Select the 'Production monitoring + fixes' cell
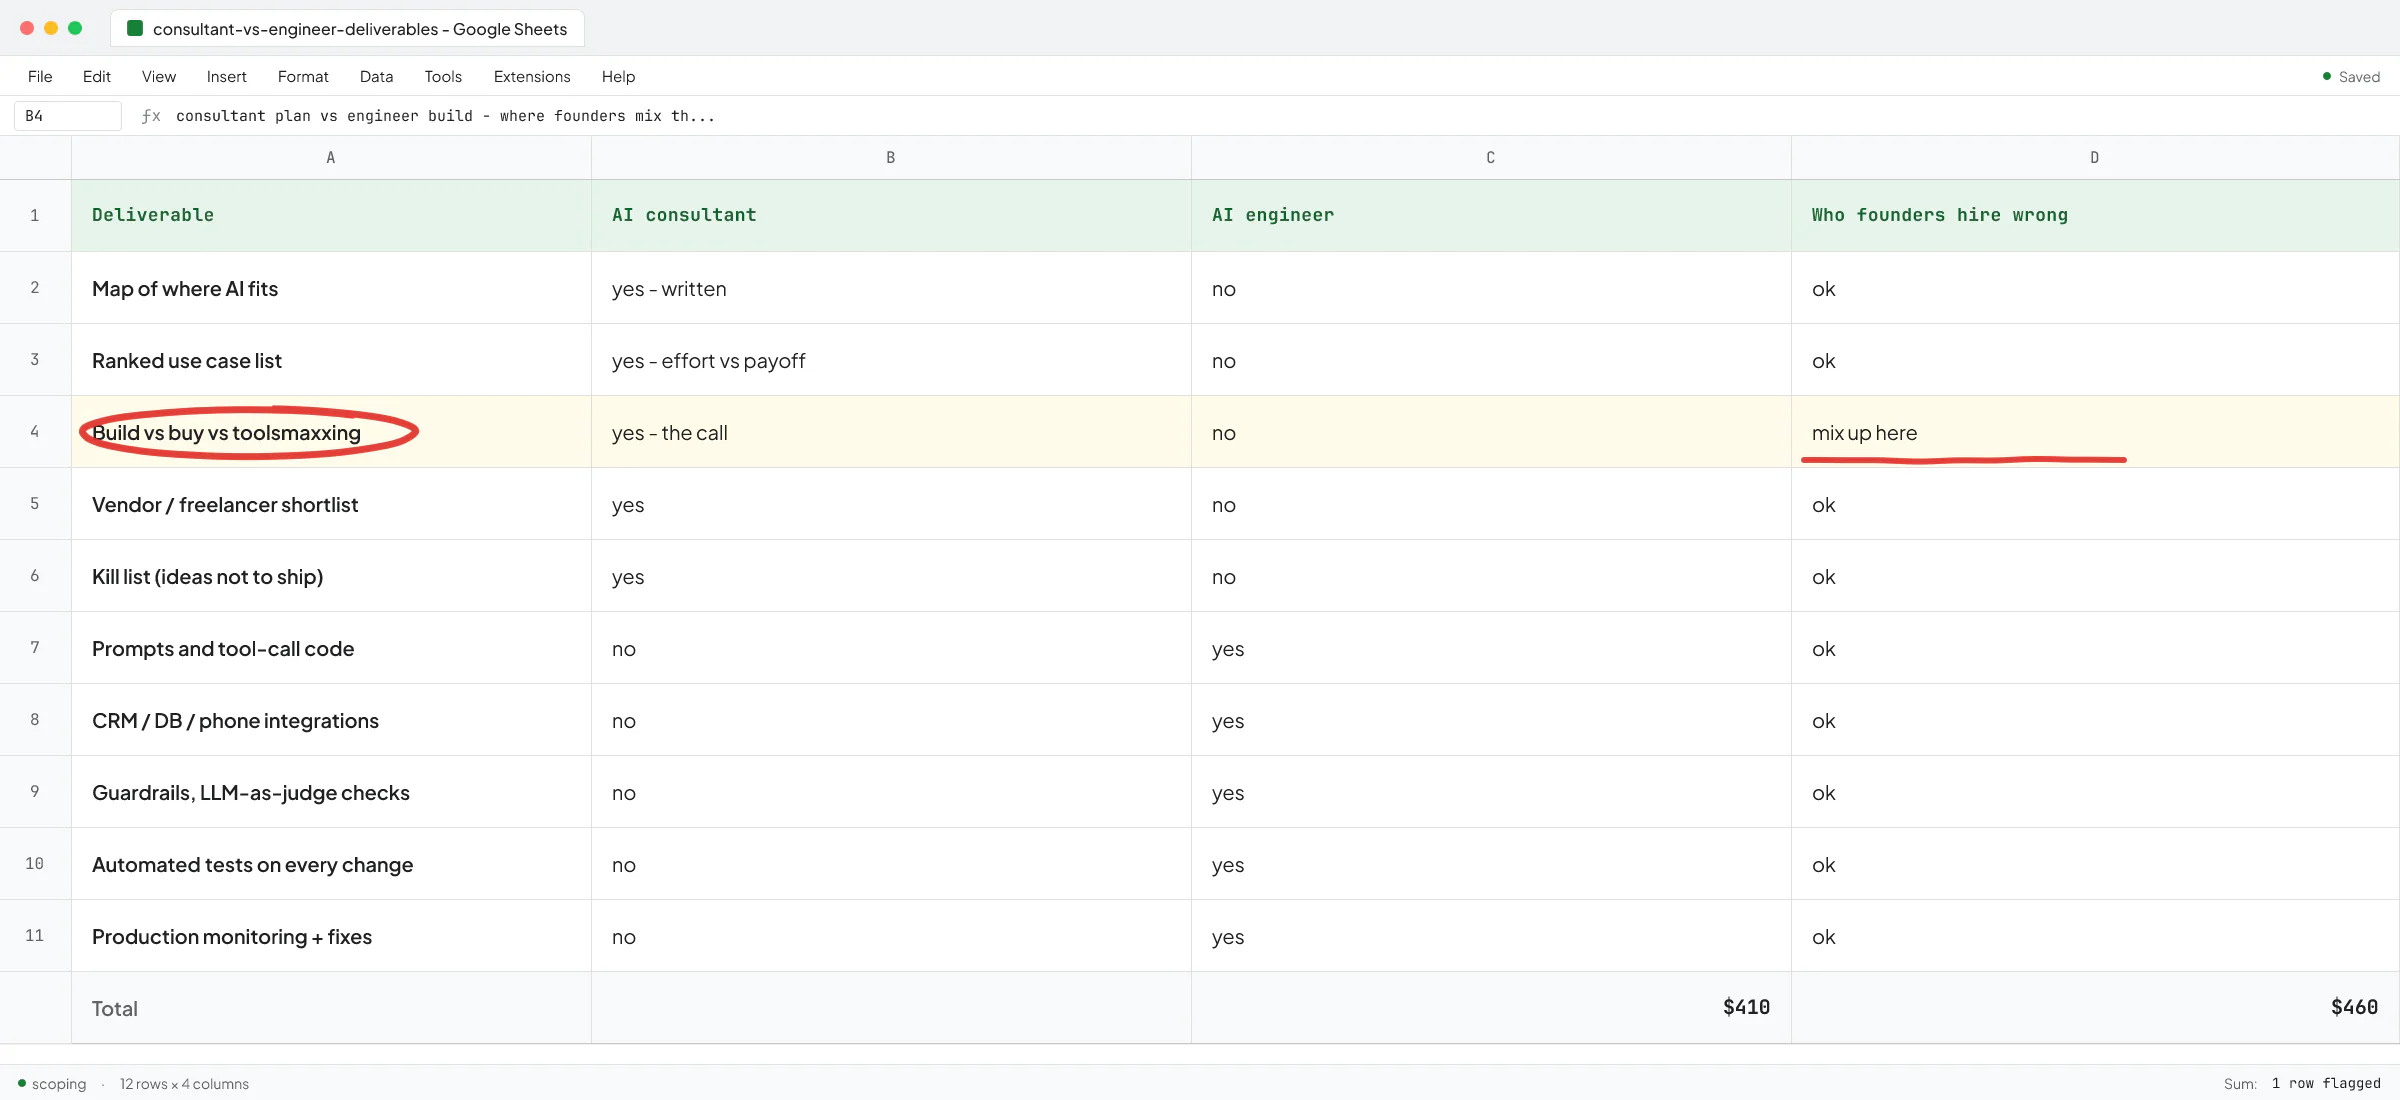This screenshot has width=2400, height=1100. click(x=331, y=936)
